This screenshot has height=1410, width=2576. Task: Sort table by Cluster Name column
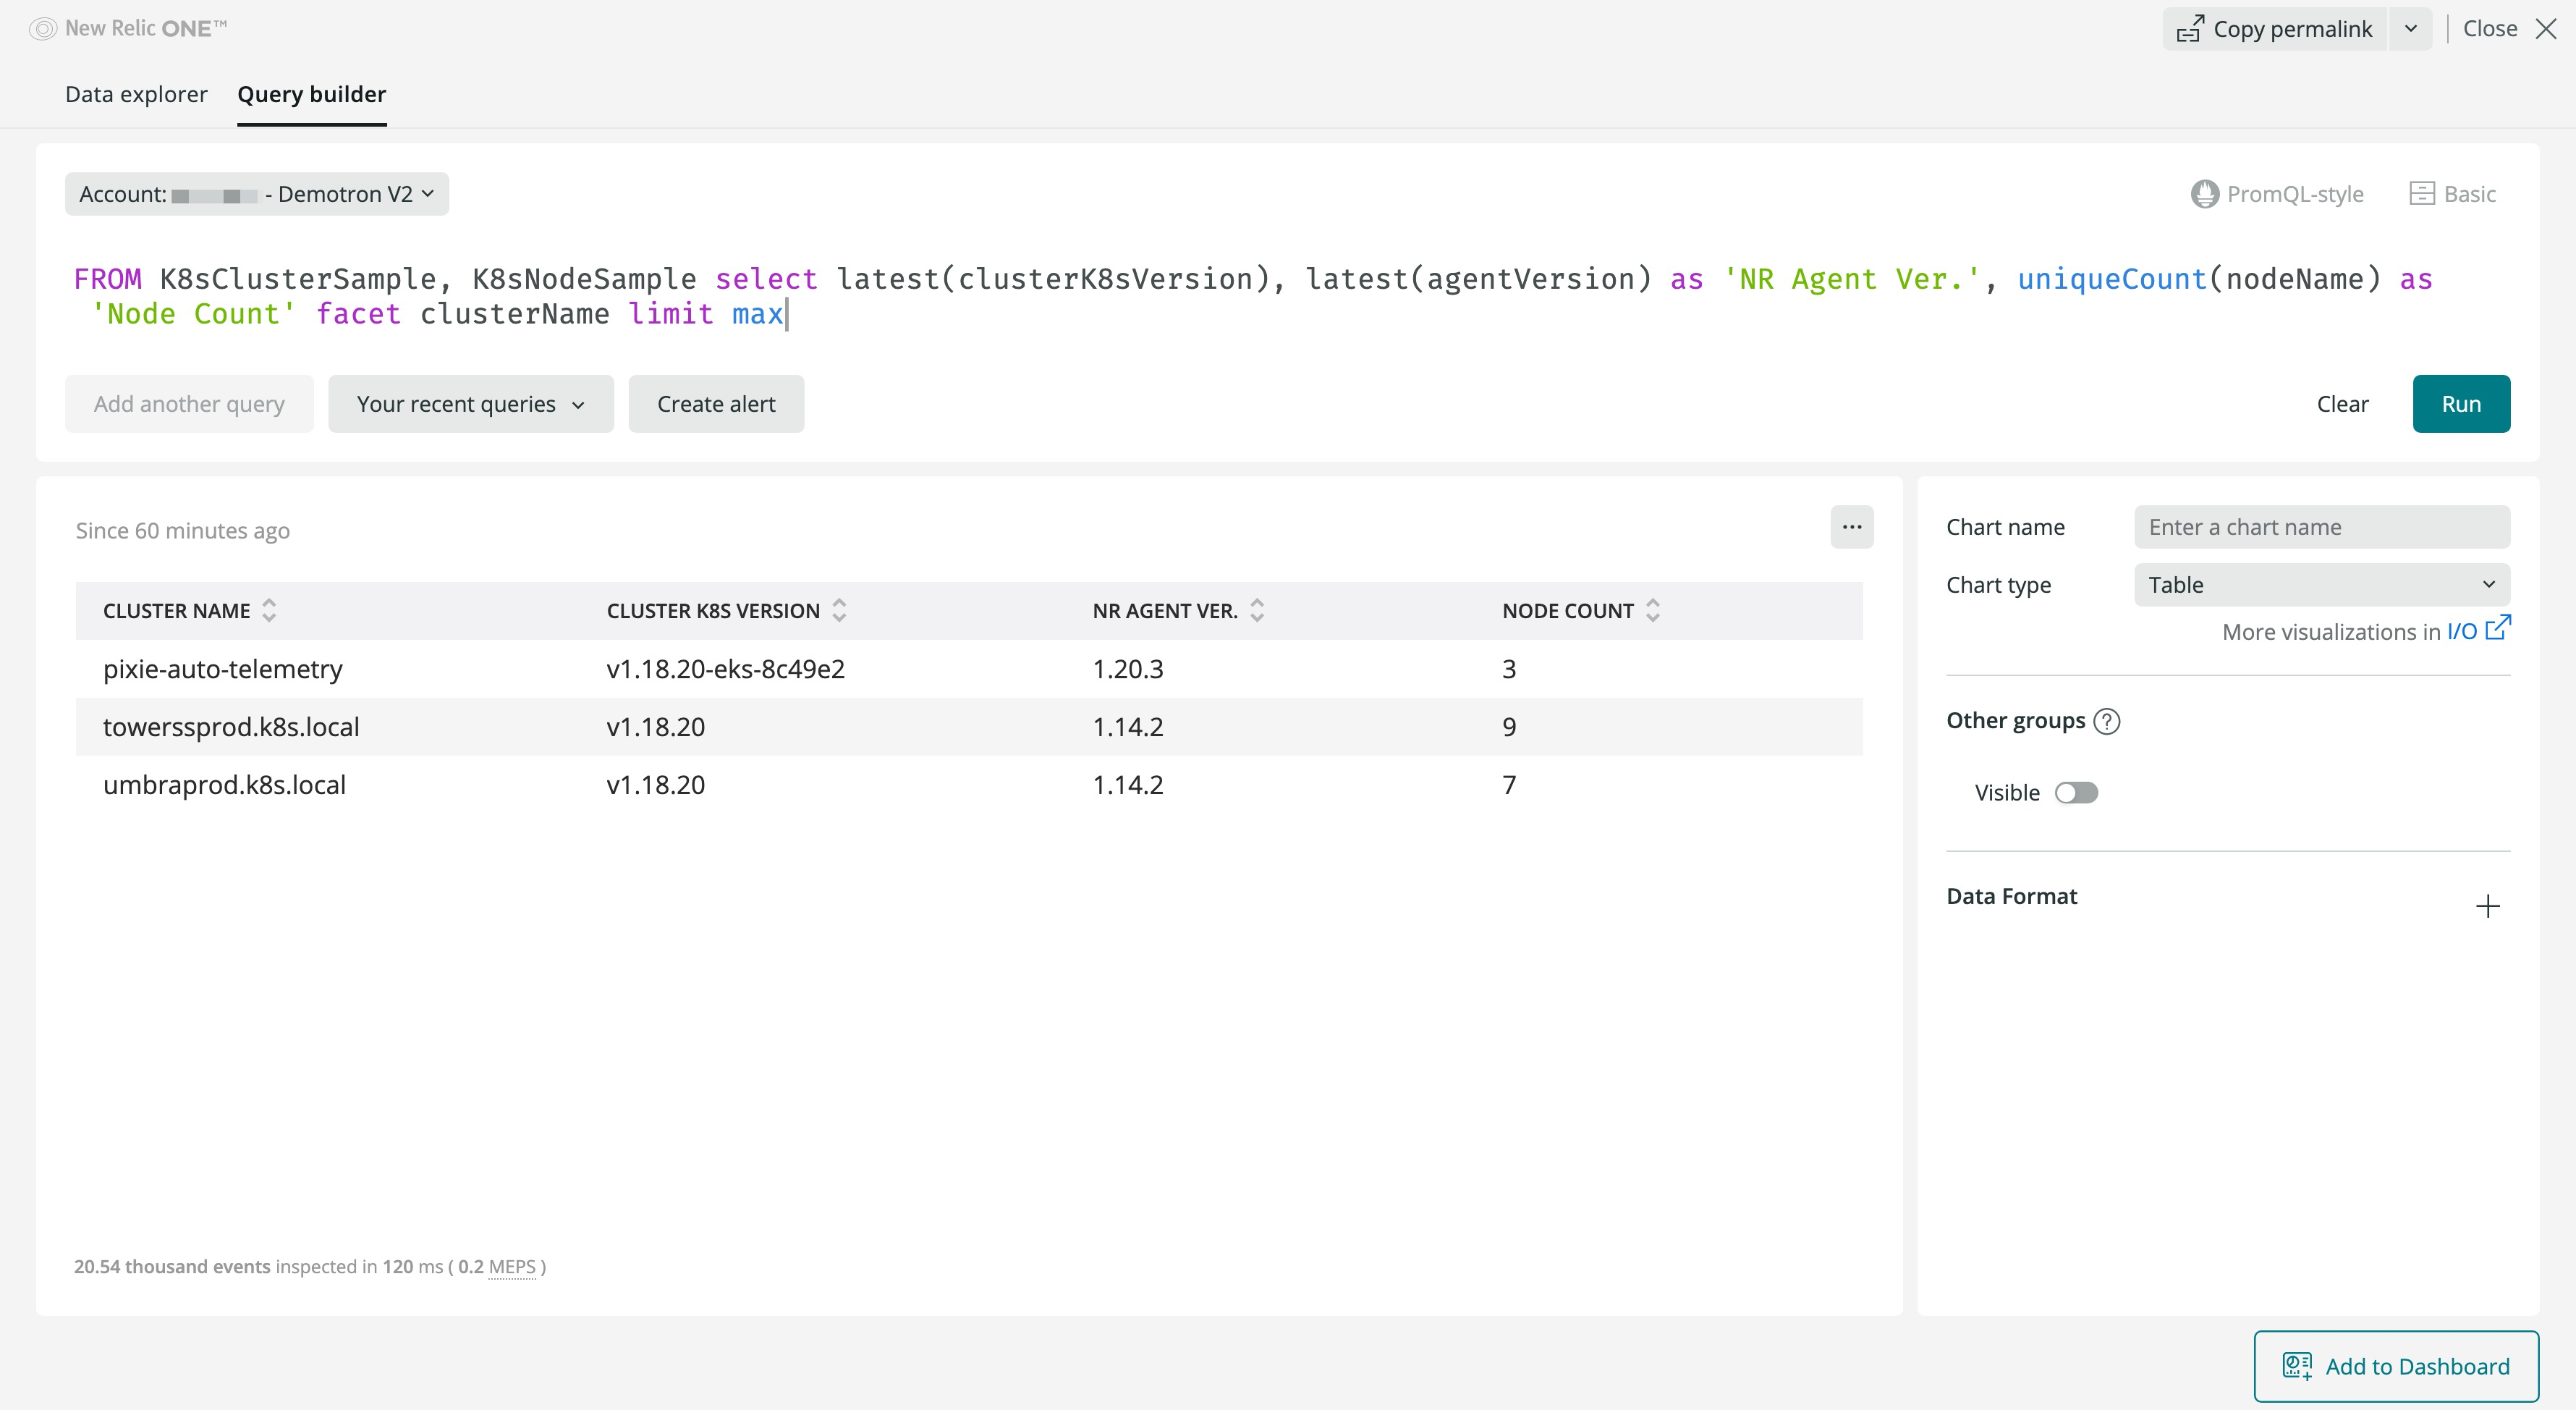click(269, 611)
